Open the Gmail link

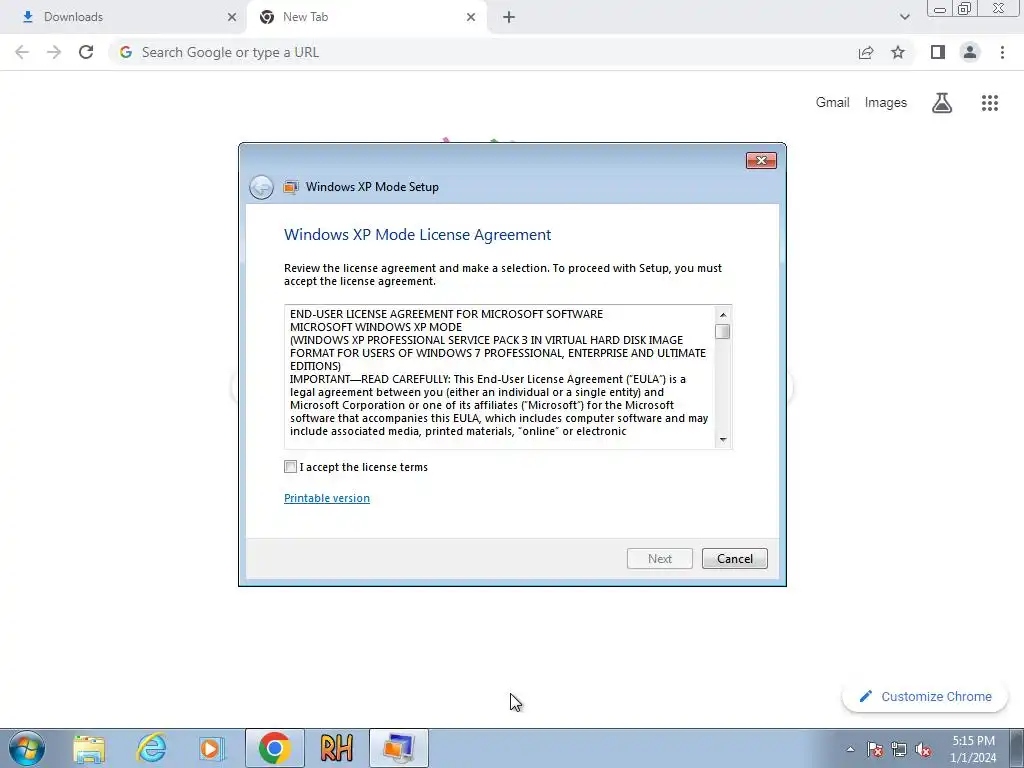[833, 103]
